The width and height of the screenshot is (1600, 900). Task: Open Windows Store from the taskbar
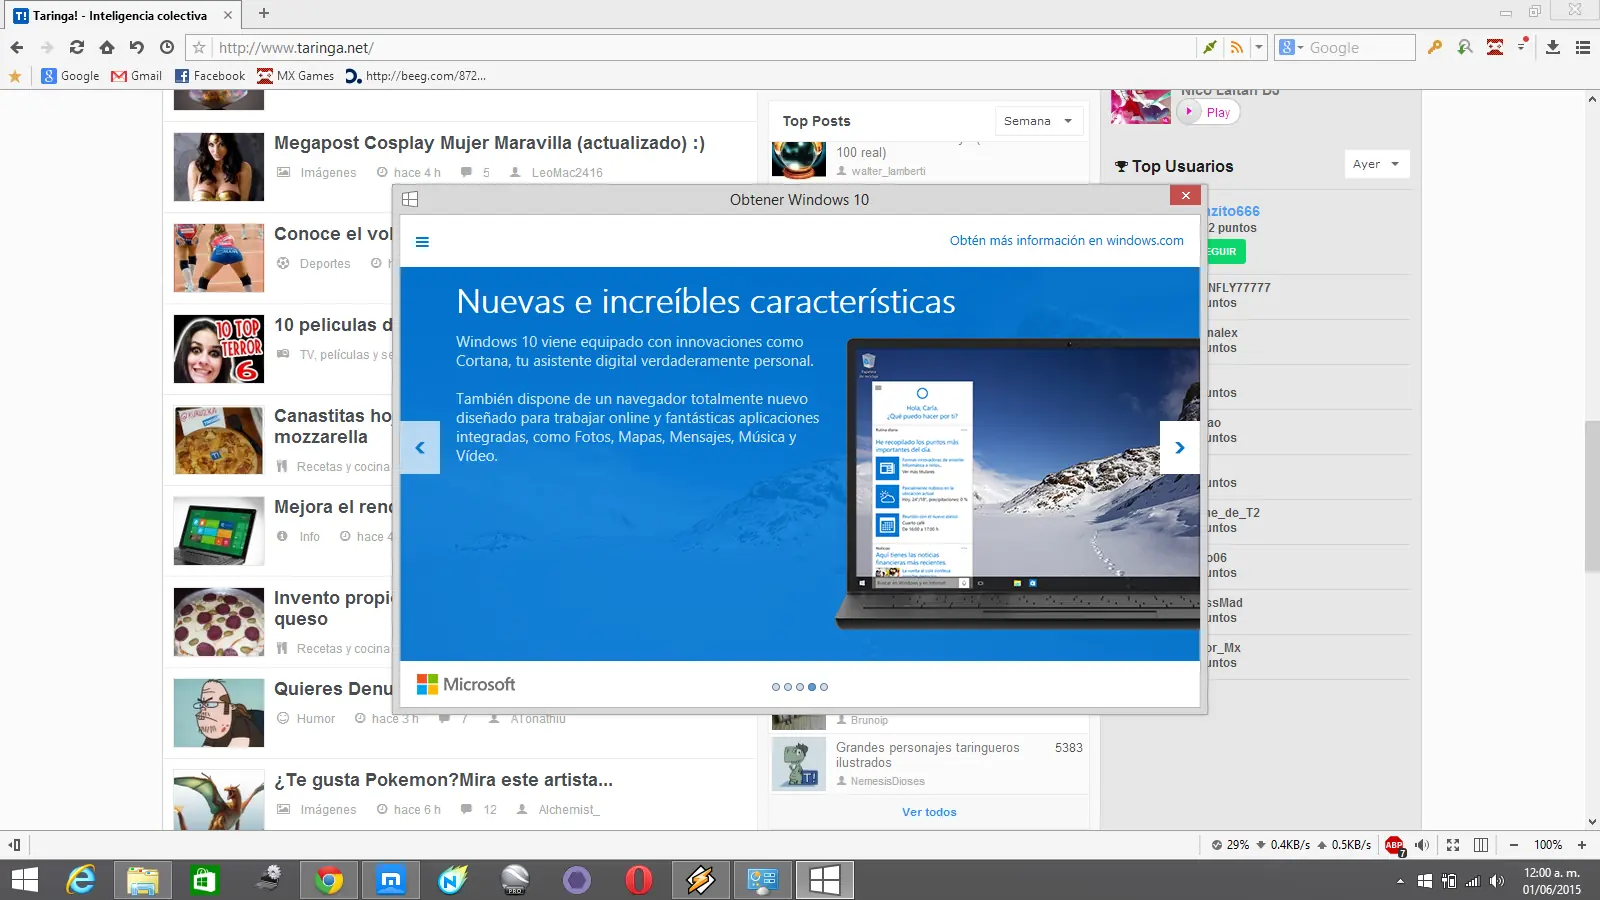[205, 880]
